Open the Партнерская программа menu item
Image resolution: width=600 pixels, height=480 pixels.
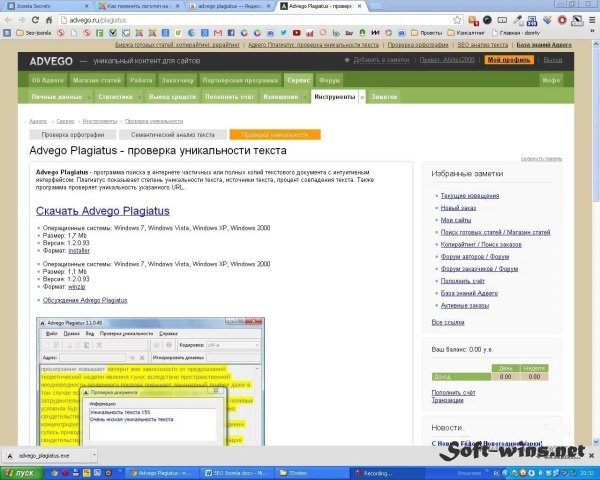240,80
